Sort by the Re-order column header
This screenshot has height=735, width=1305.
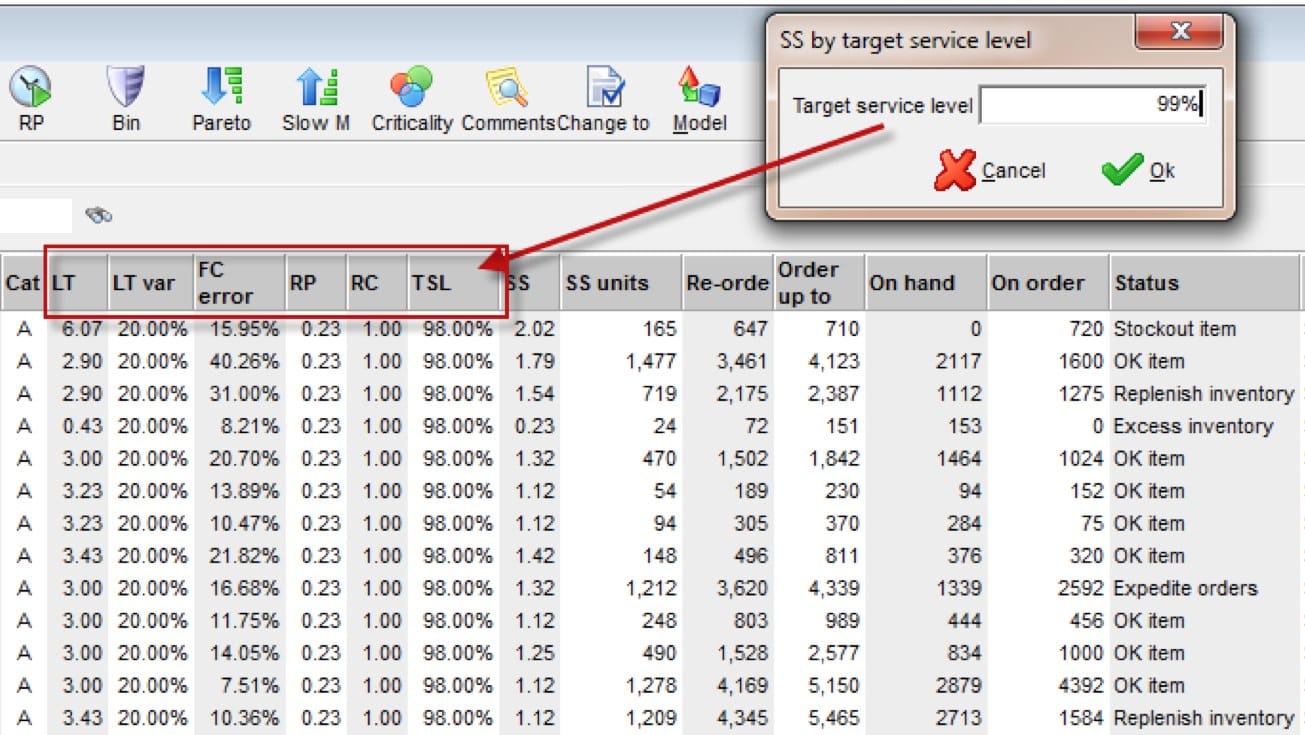728,283
